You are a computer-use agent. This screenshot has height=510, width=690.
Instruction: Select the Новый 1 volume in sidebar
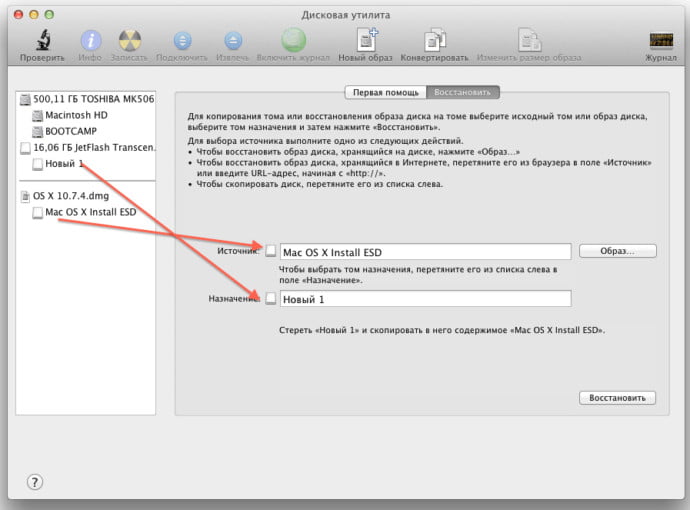tap(58, 164)
